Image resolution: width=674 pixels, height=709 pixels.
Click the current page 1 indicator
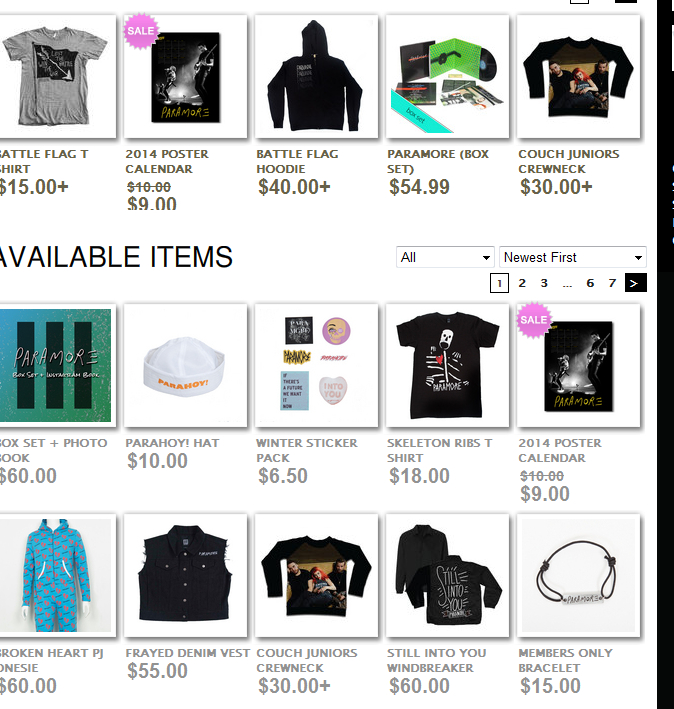click(x=500, y=283)
